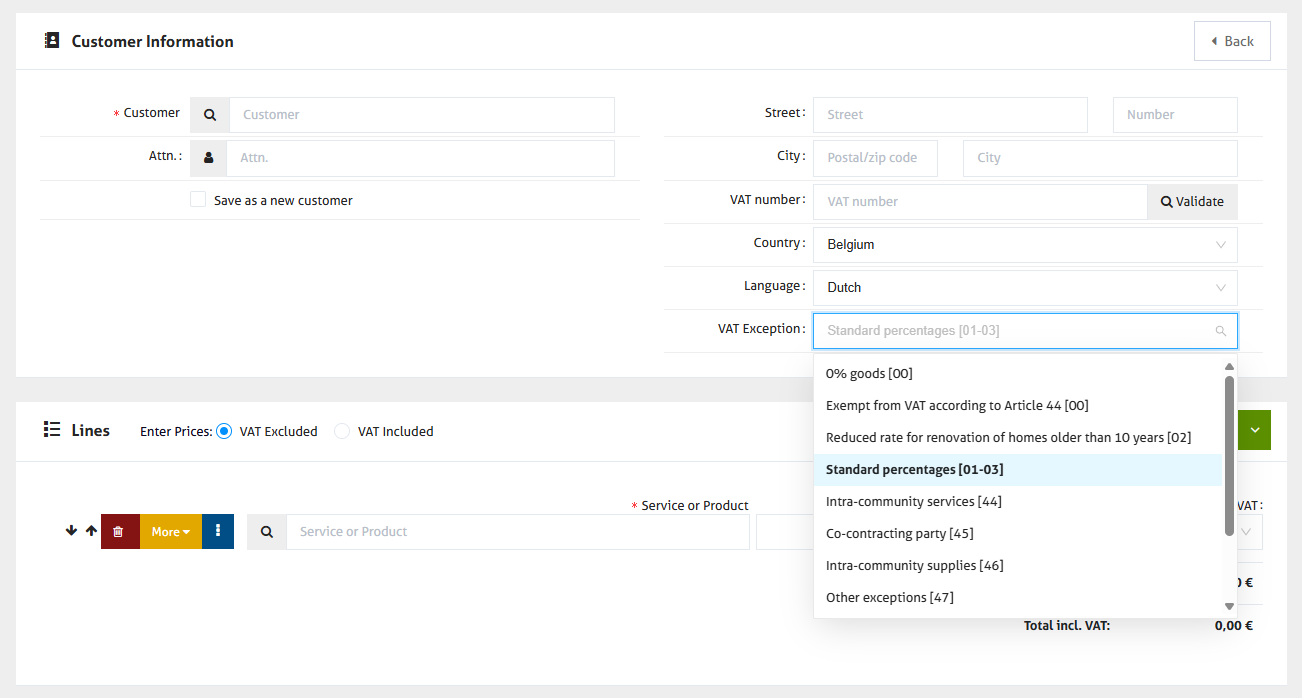Click the Attn. person icon
Image resolution: width=1302 pixels, height=698 pixels.
(x=208, y=158)
